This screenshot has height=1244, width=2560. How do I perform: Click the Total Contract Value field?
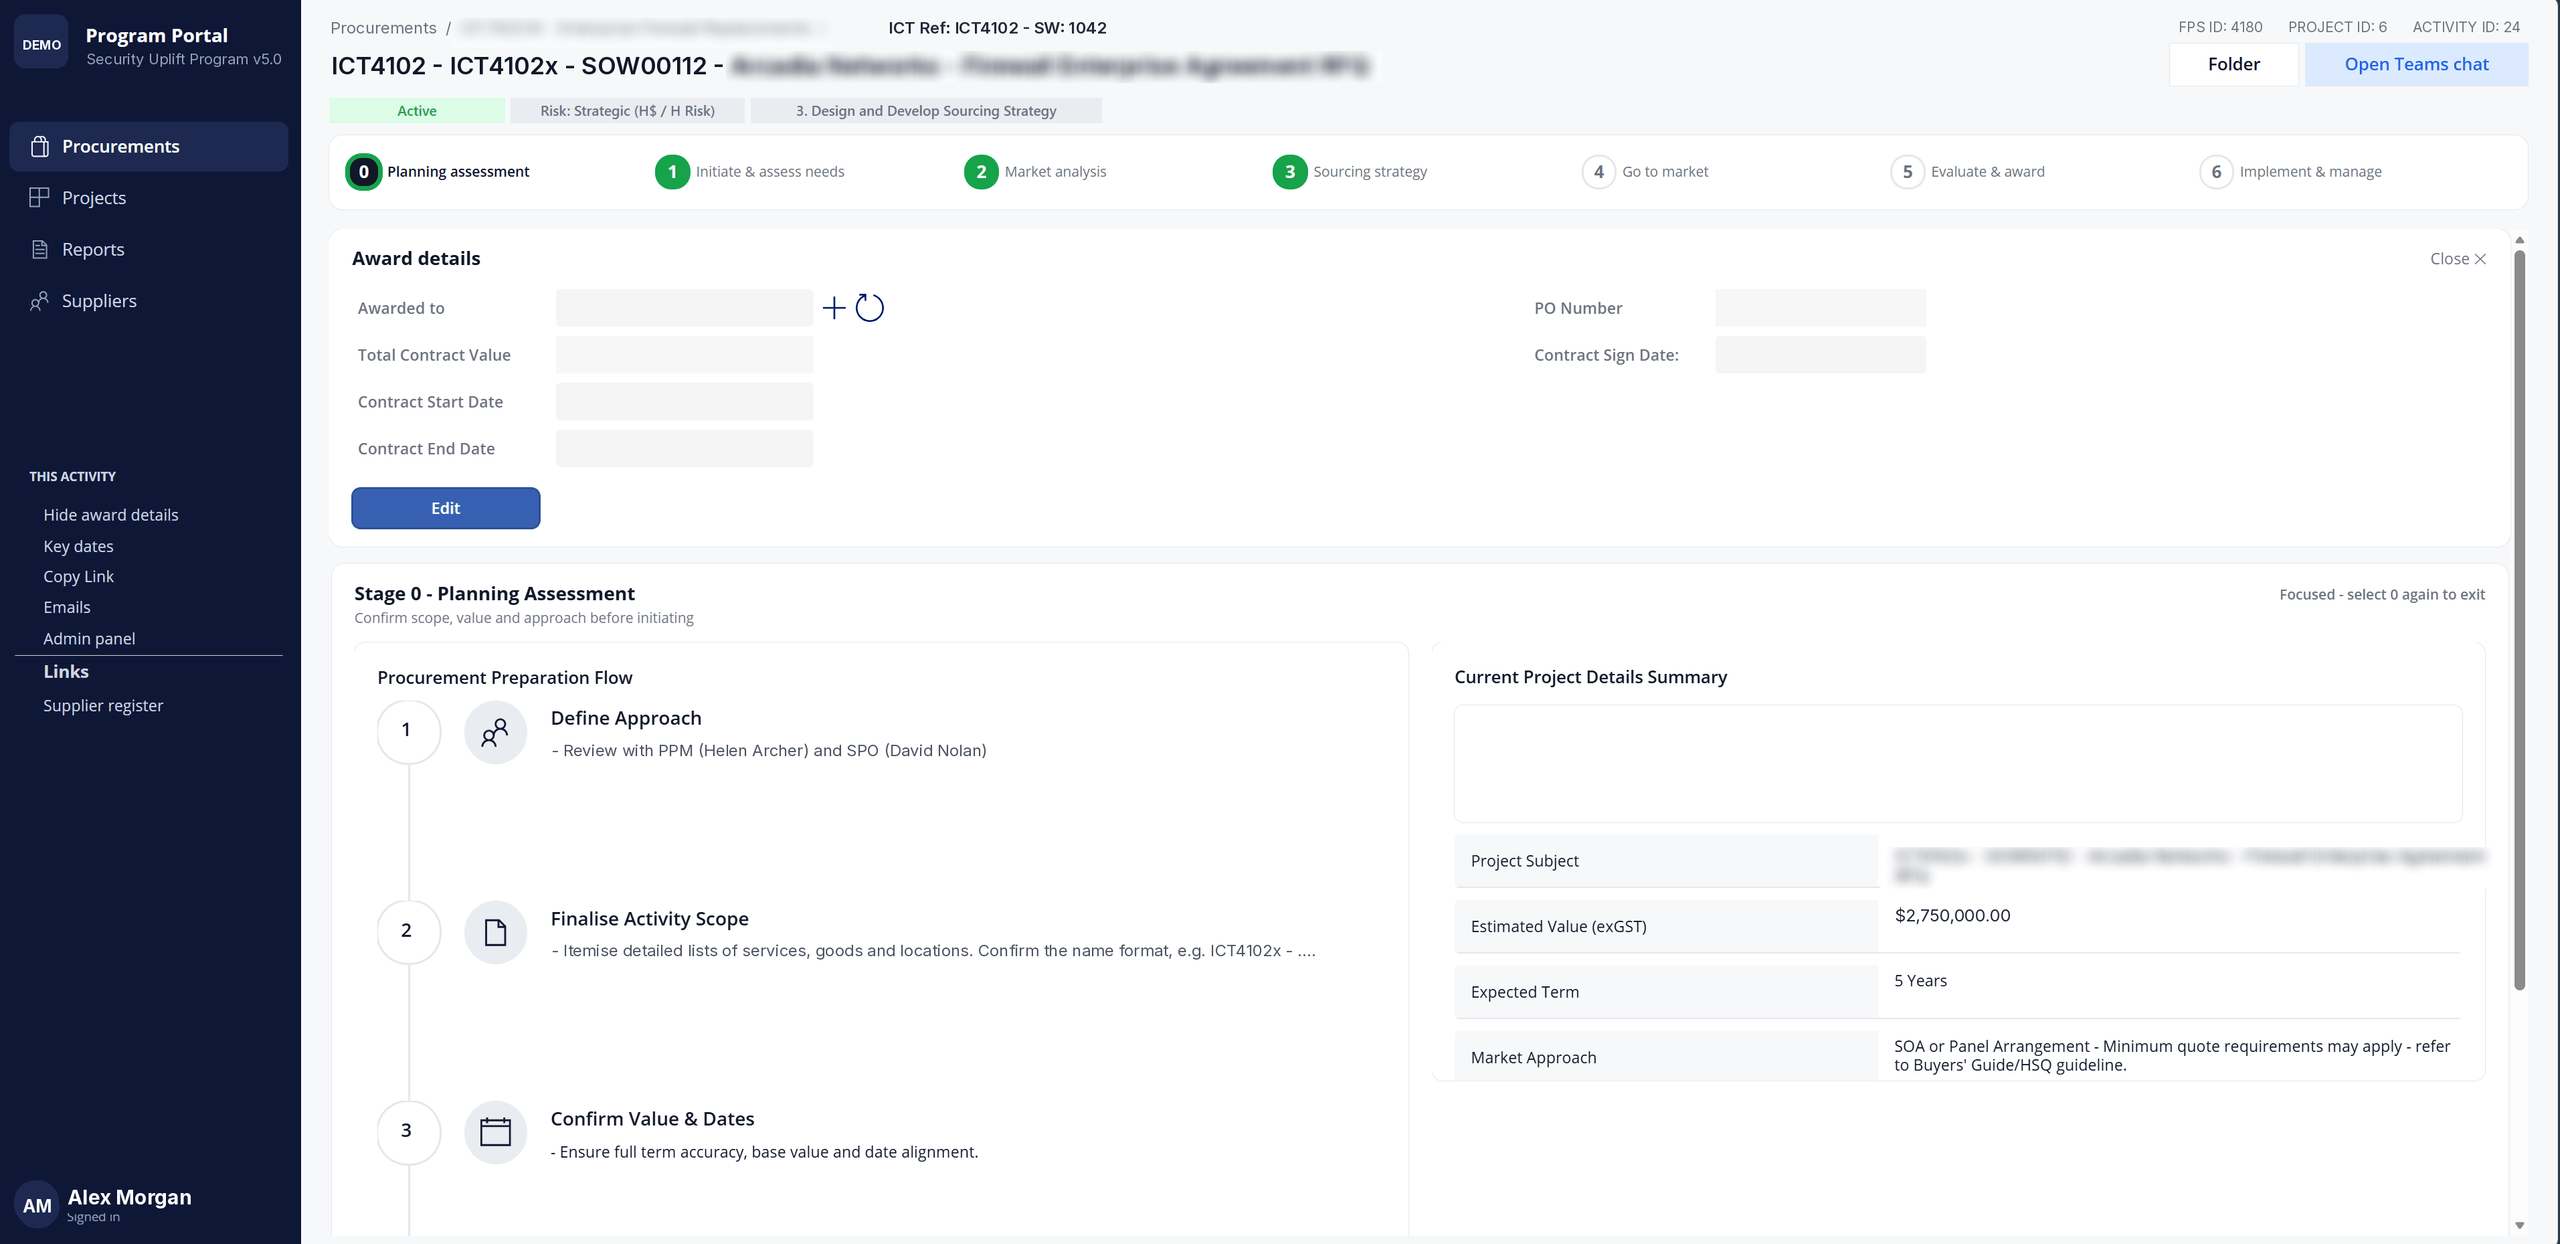click(684, 355)
